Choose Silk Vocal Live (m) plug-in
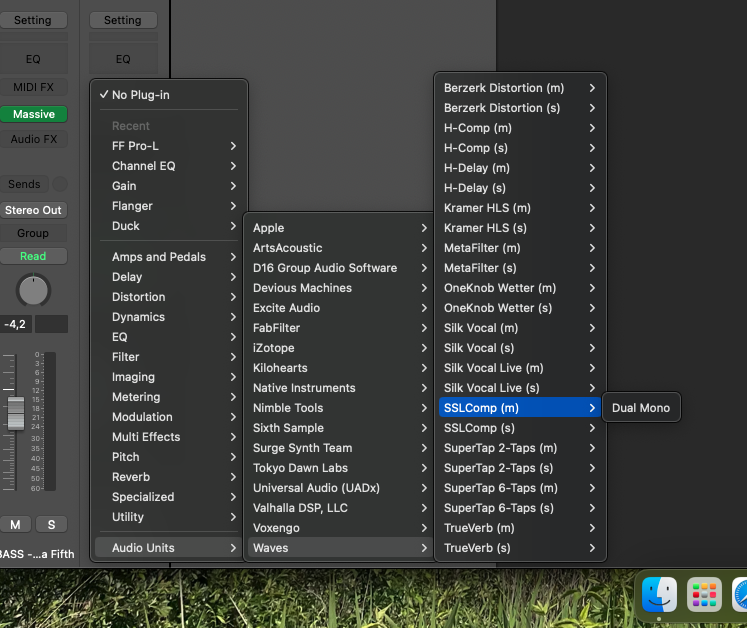The height and width of the screenshot is (628, 747). (x=520, y=368)
